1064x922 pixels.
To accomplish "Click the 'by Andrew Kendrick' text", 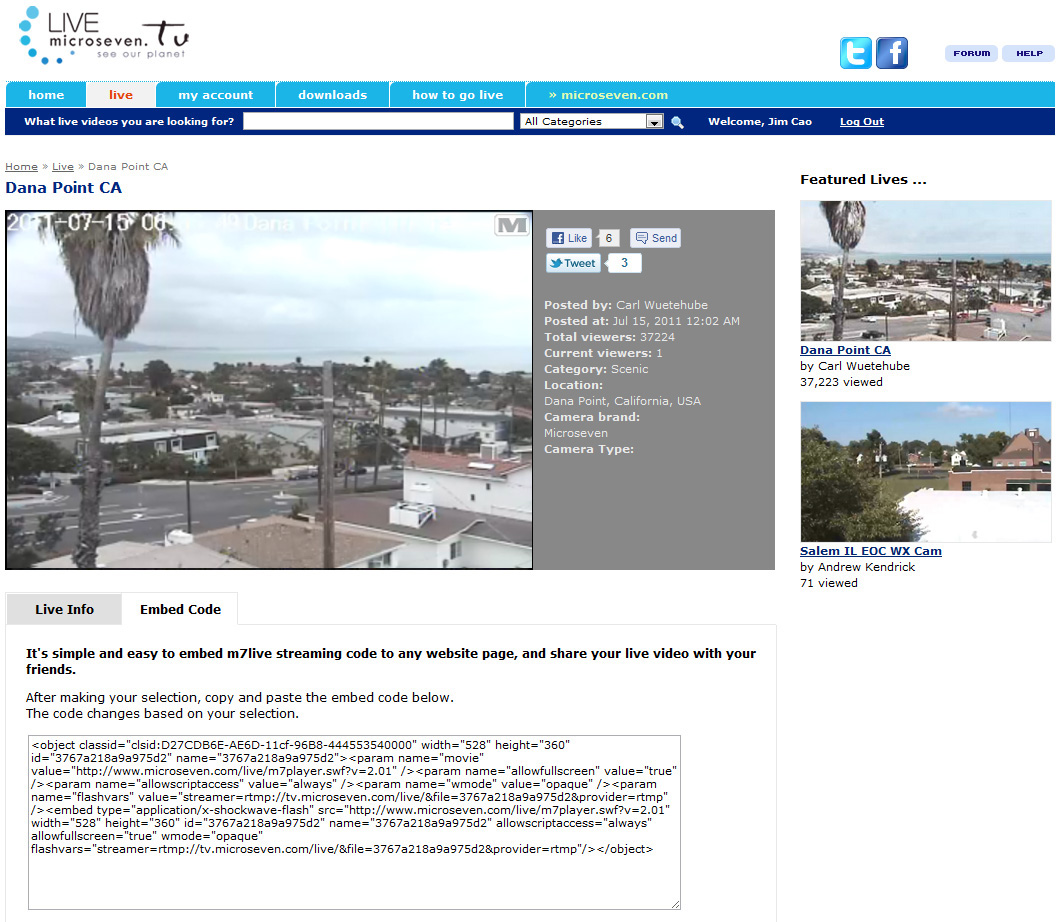I will (x=857, y=567).
